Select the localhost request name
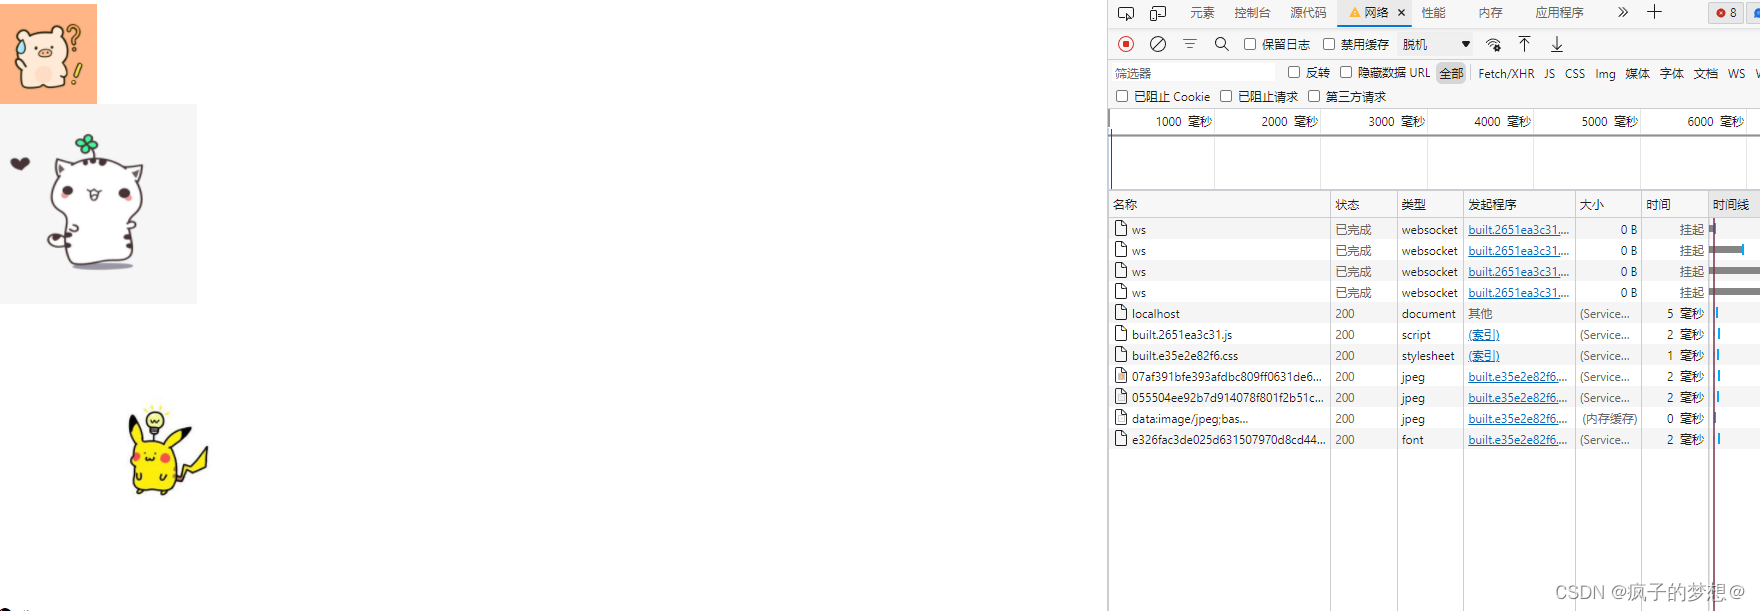This screenshot has height=611, width=1760. tap(1156, 314)
